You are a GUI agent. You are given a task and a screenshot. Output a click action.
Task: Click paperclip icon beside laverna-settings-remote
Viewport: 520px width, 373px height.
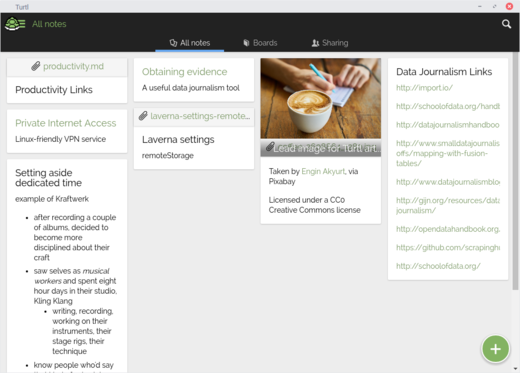click(x=143, y=116)
